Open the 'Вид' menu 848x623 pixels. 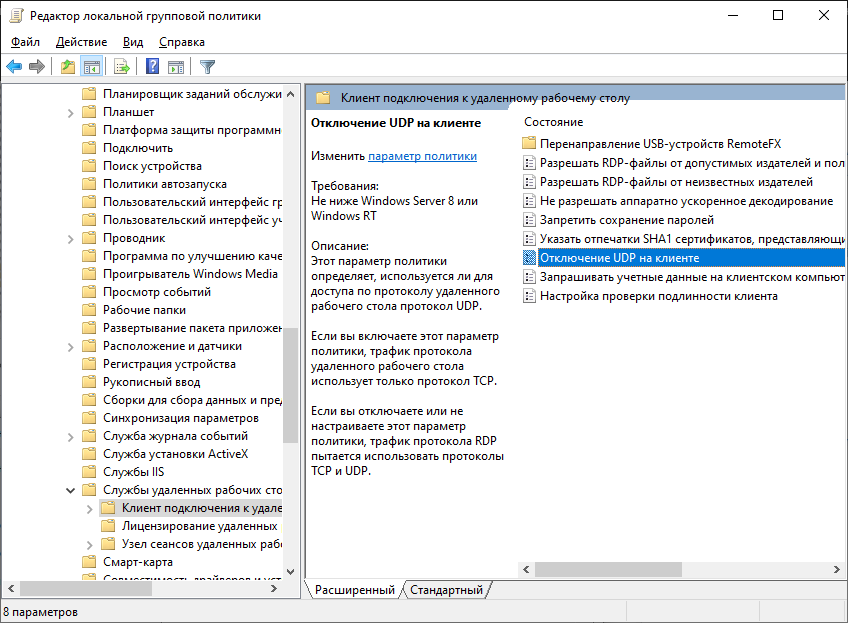point(133,42)
